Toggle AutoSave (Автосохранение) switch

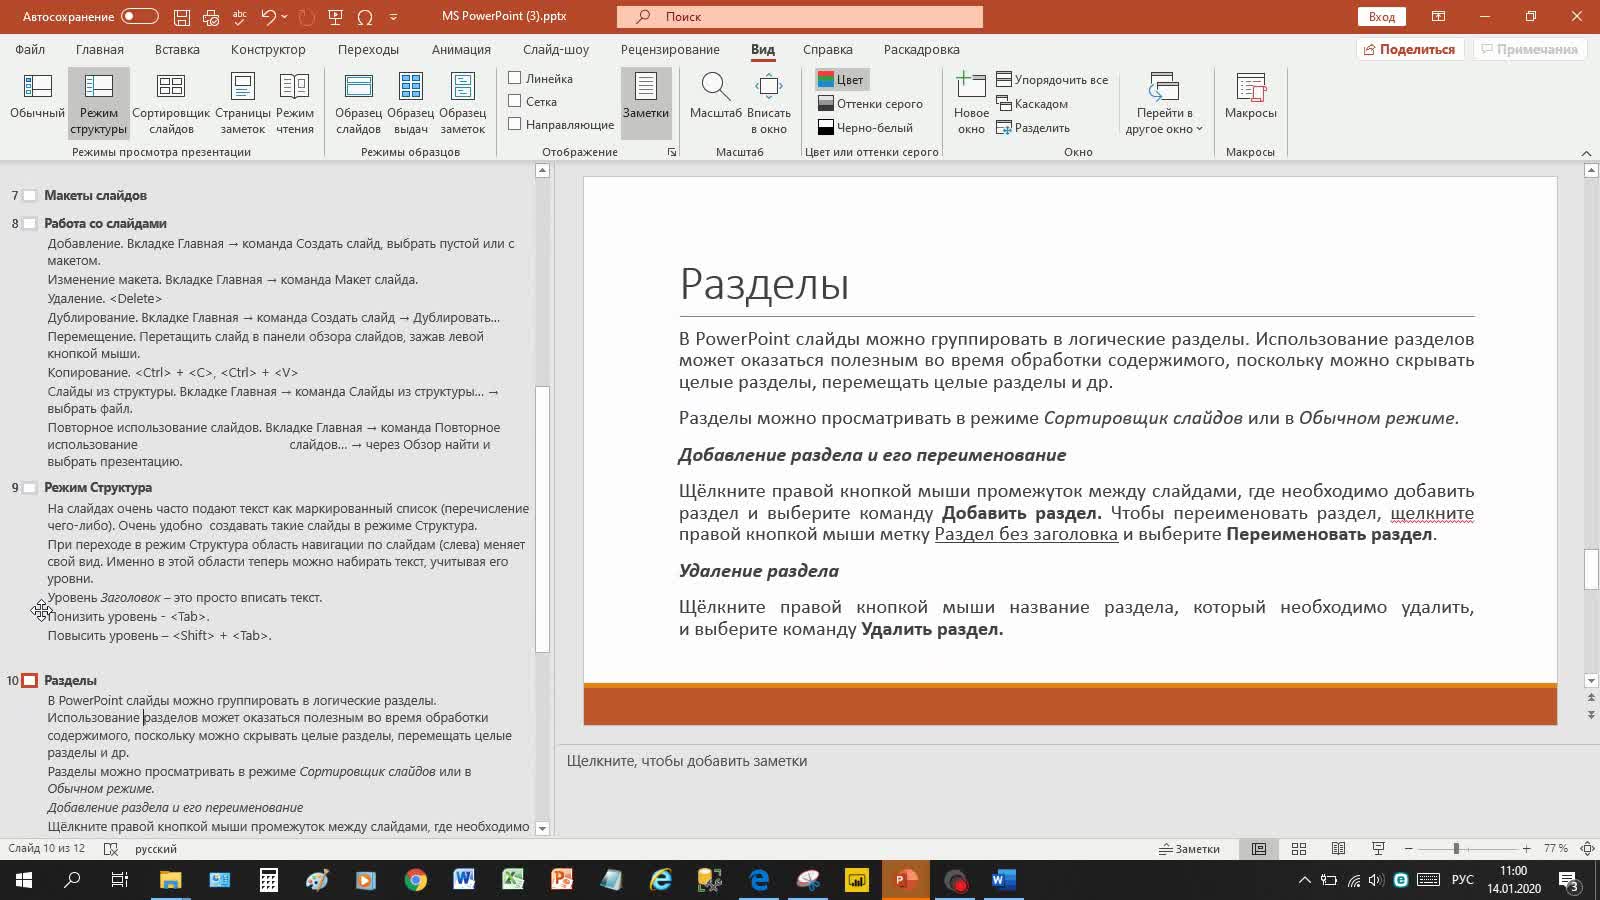point(140,16)
